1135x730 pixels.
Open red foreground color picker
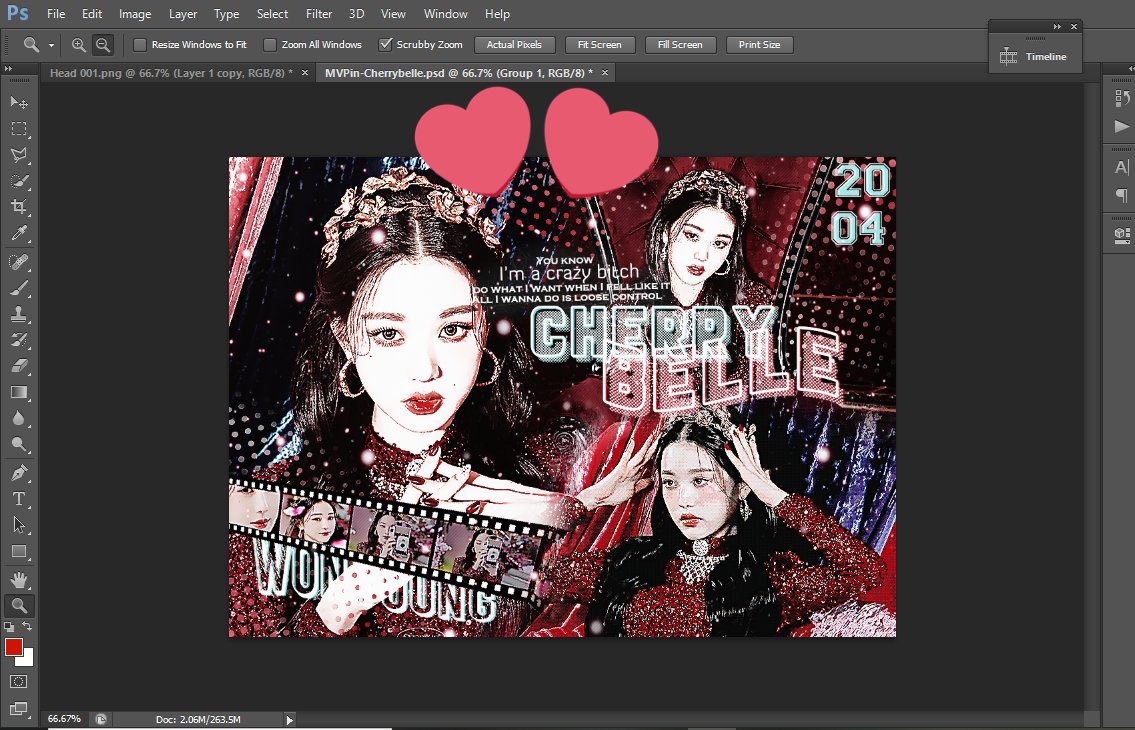[x=13, y=647]
